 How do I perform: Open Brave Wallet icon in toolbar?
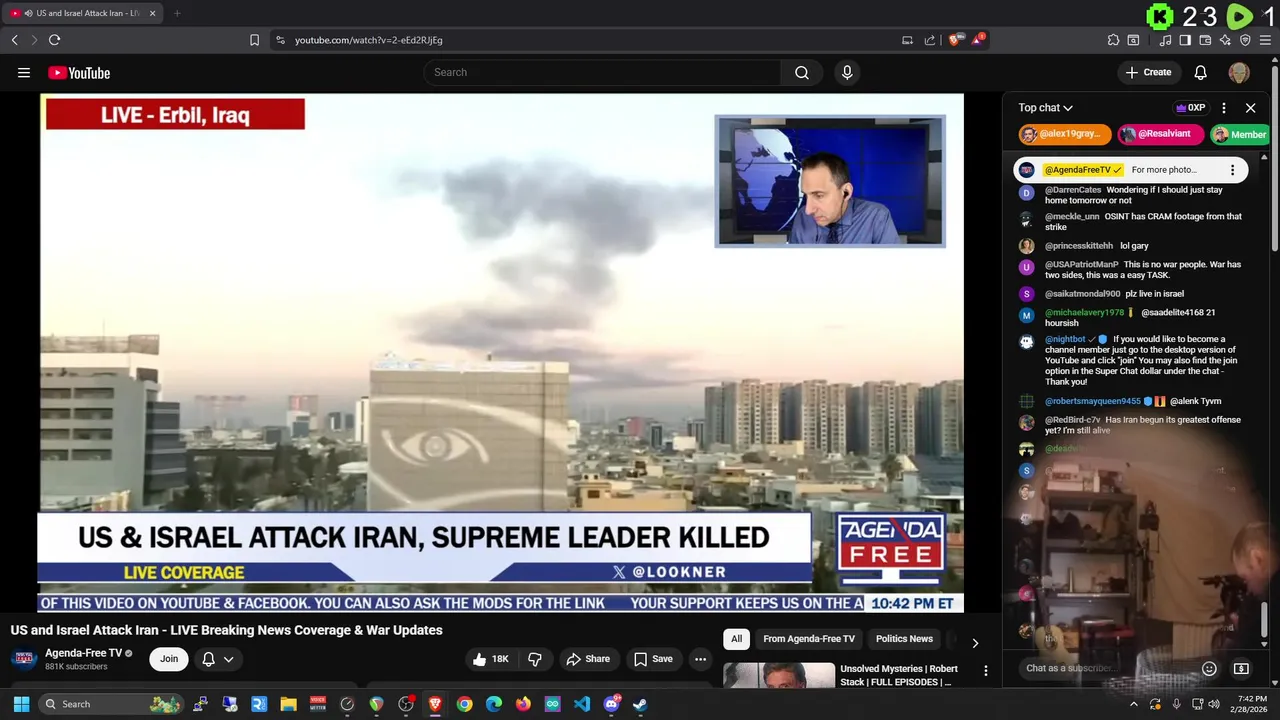click(1205, 40)
